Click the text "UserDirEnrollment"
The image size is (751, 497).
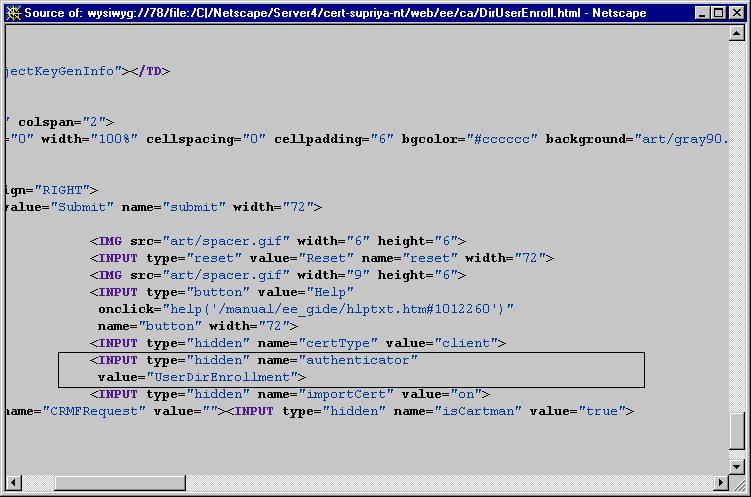222,377
